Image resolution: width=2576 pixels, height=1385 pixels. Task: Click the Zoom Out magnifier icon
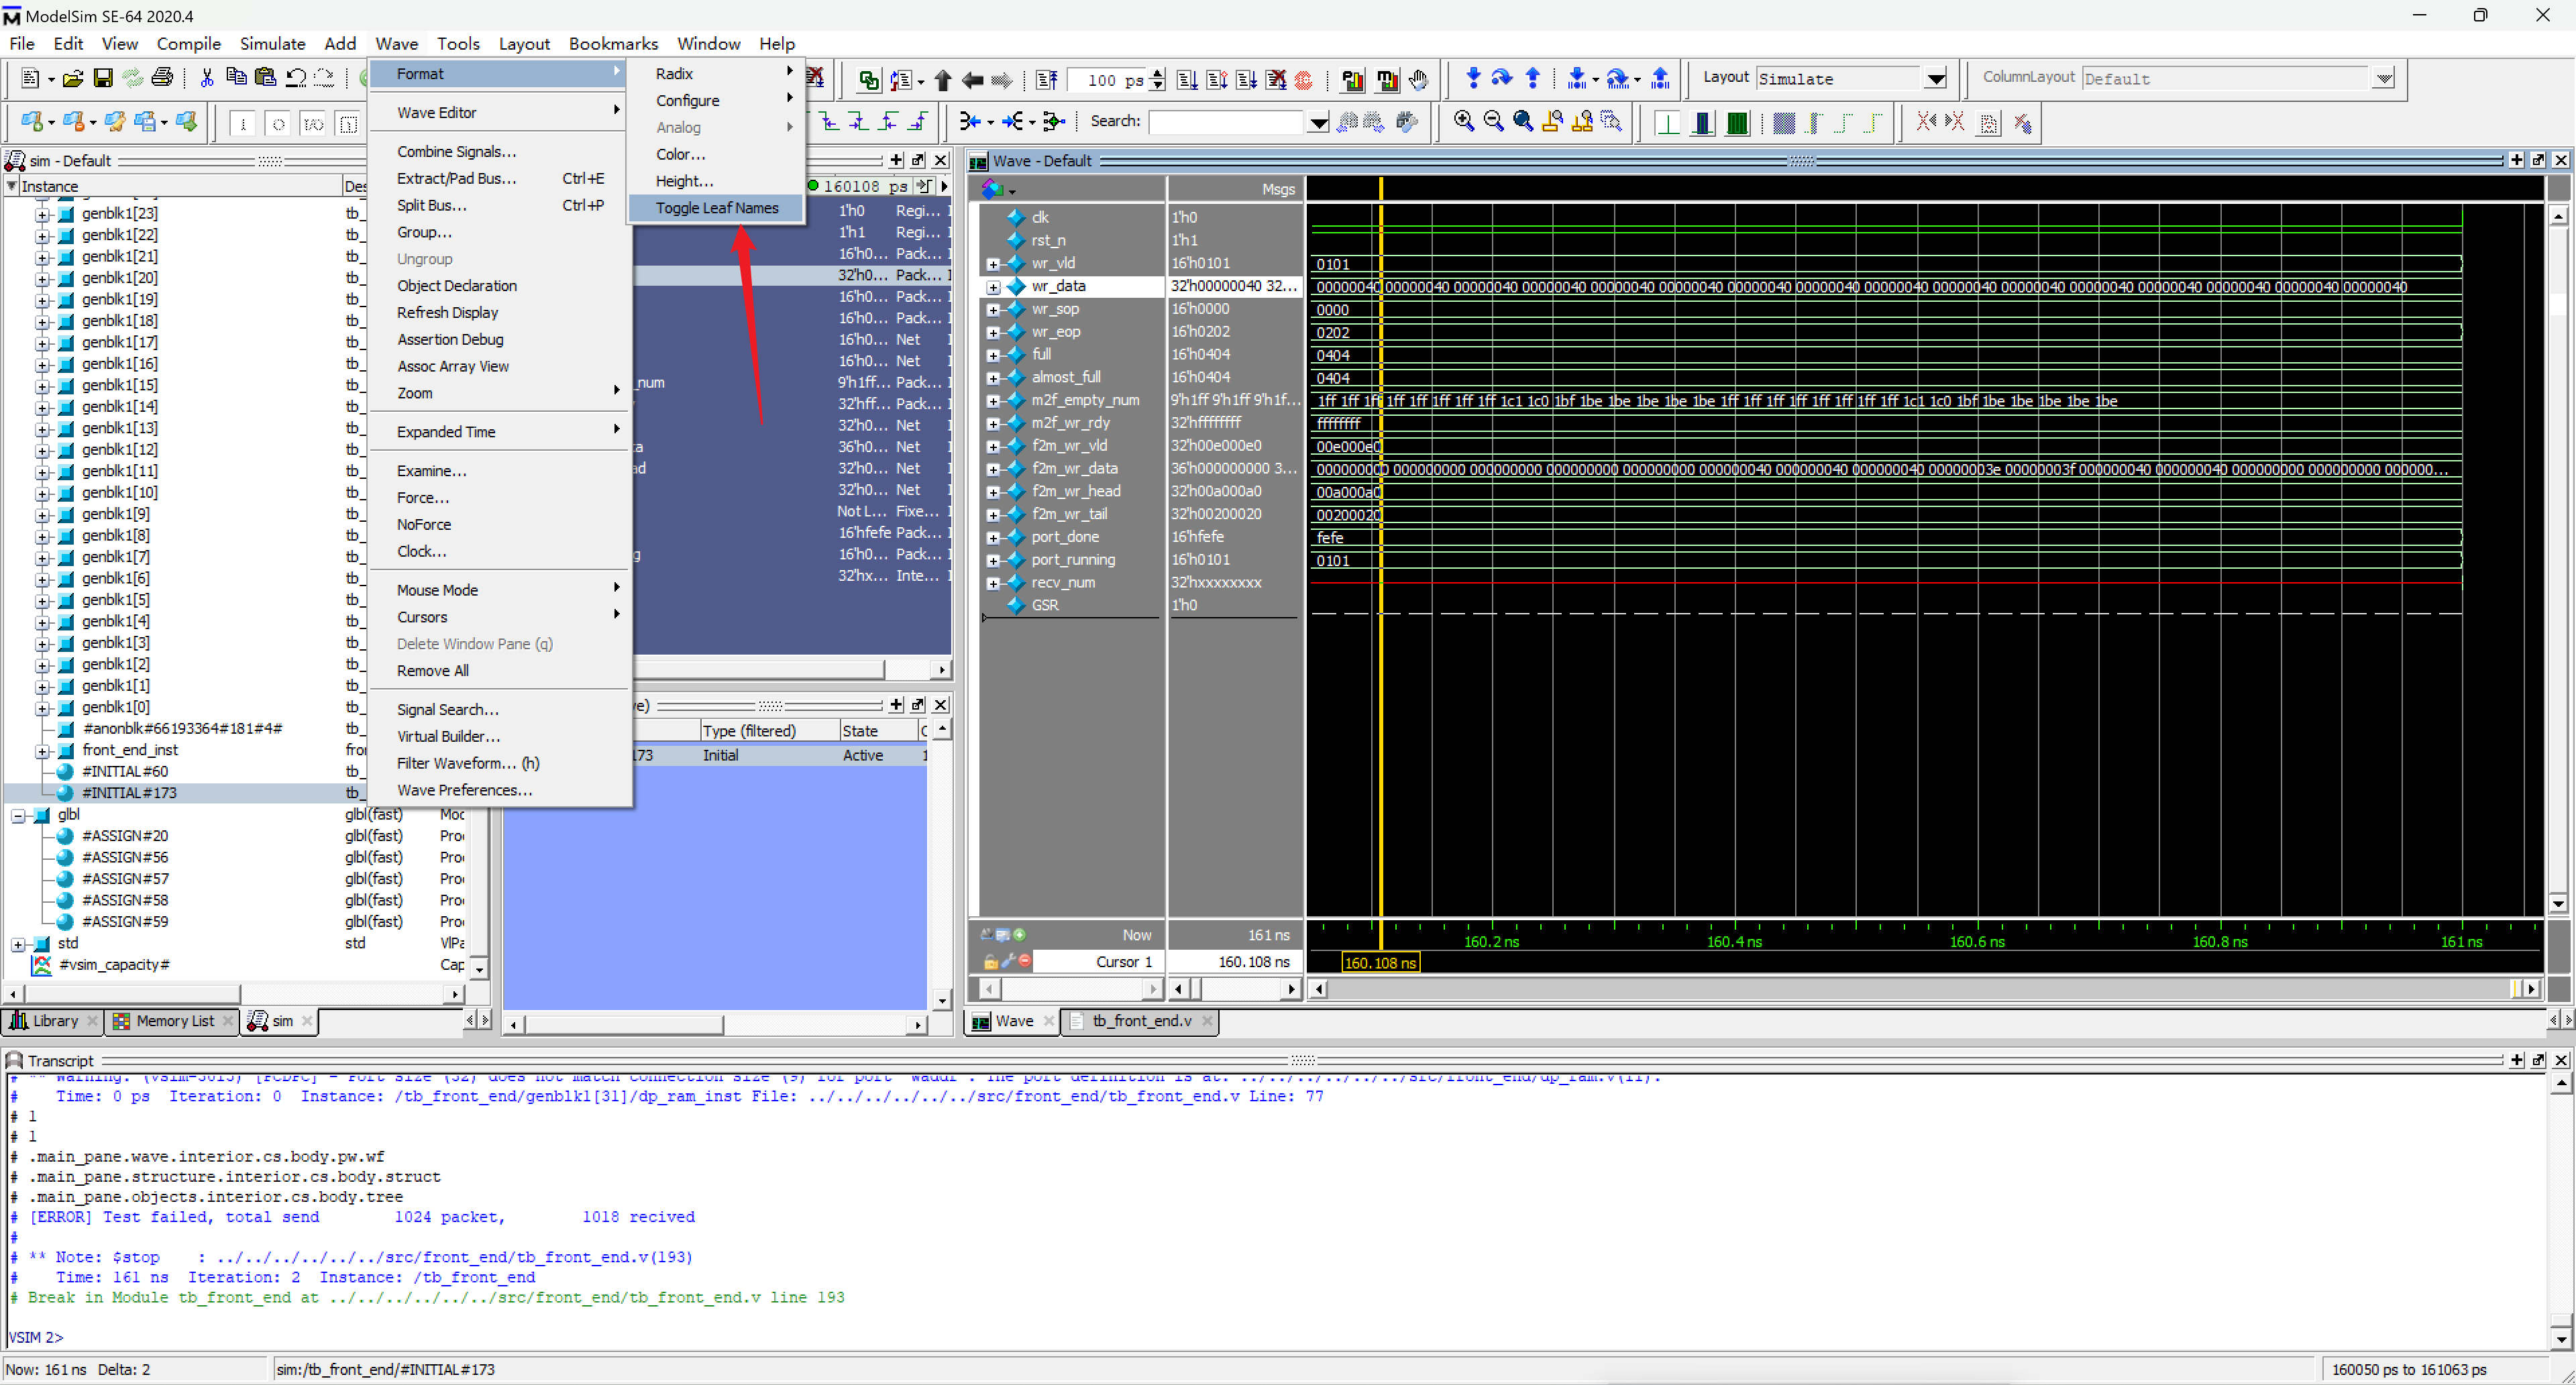click(1493, 121)
